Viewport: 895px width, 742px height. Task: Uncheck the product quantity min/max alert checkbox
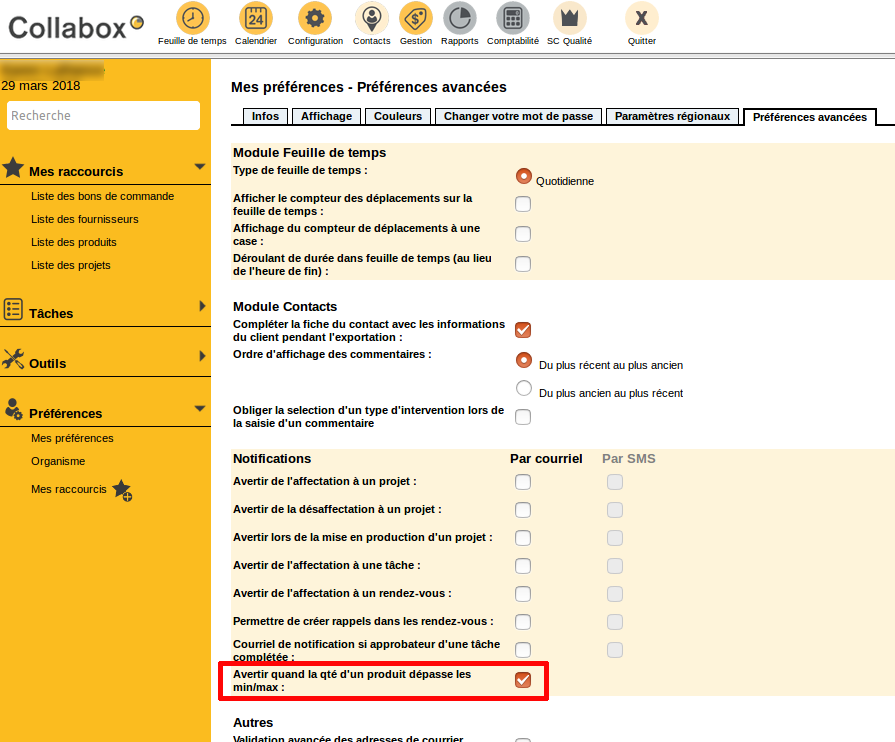523,681
